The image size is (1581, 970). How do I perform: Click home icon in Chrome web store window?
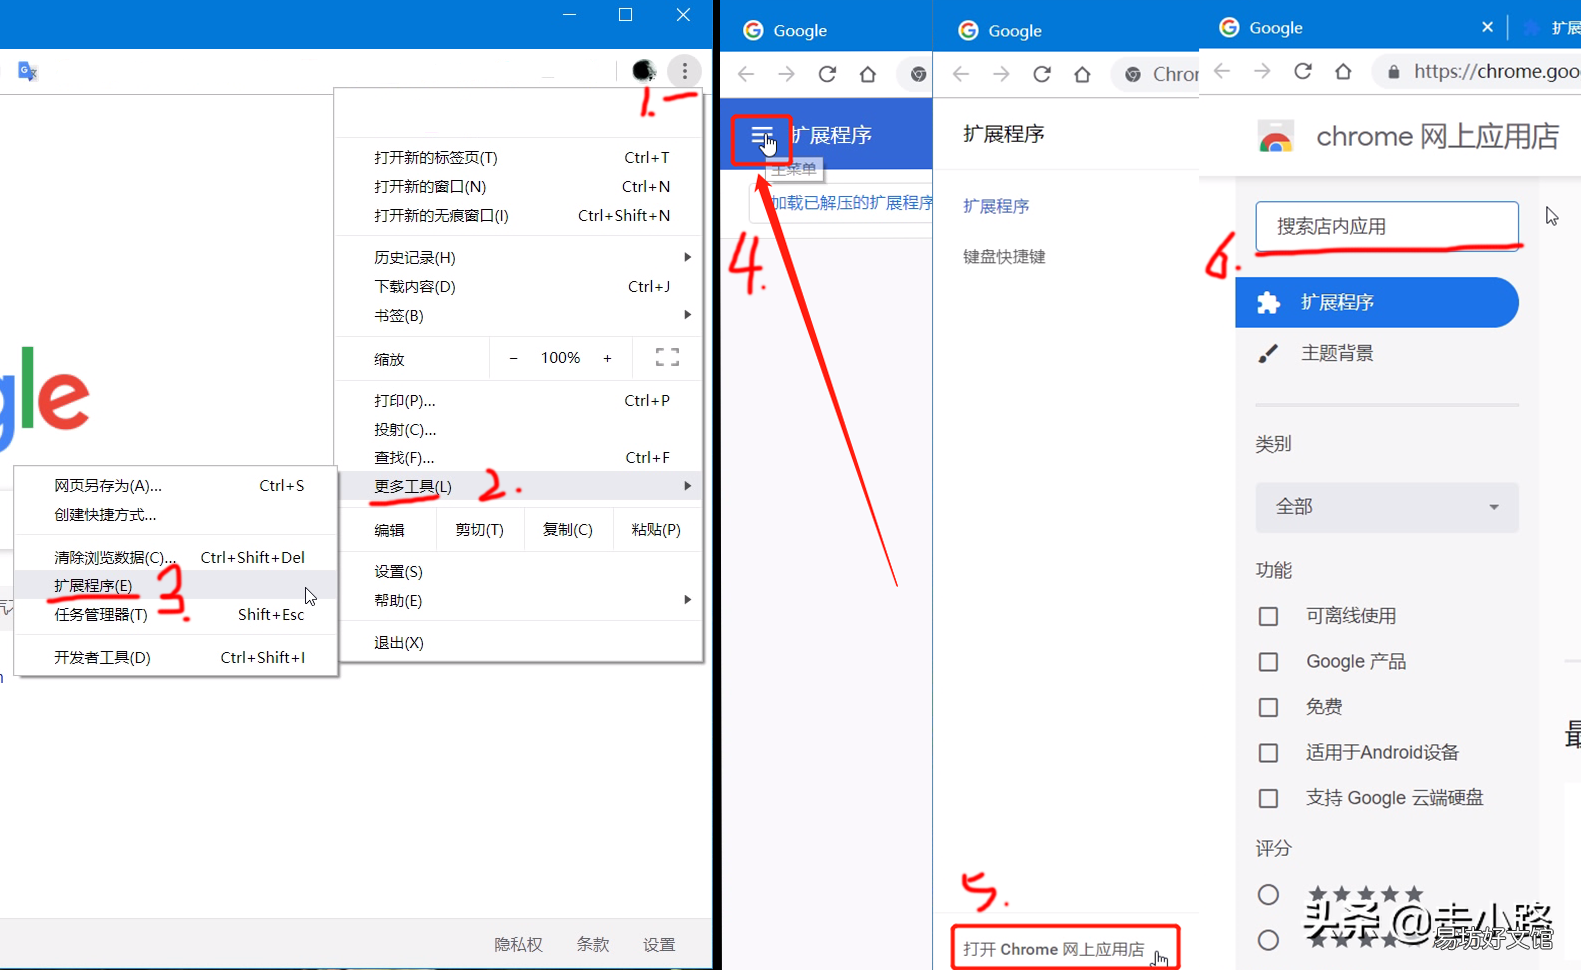1343,71
